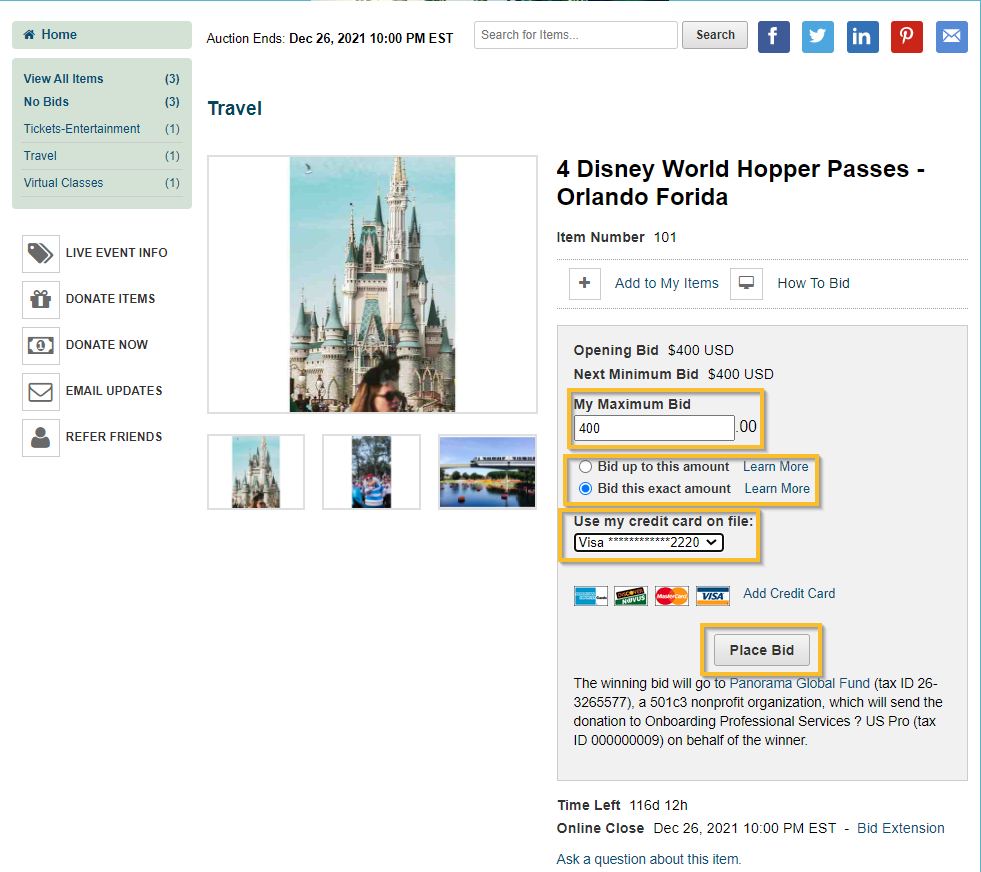Image resolution: width=981 pixels, height=872 pixels.
Task: Focus the Search for Items field
Action: [x=576, y=35]
